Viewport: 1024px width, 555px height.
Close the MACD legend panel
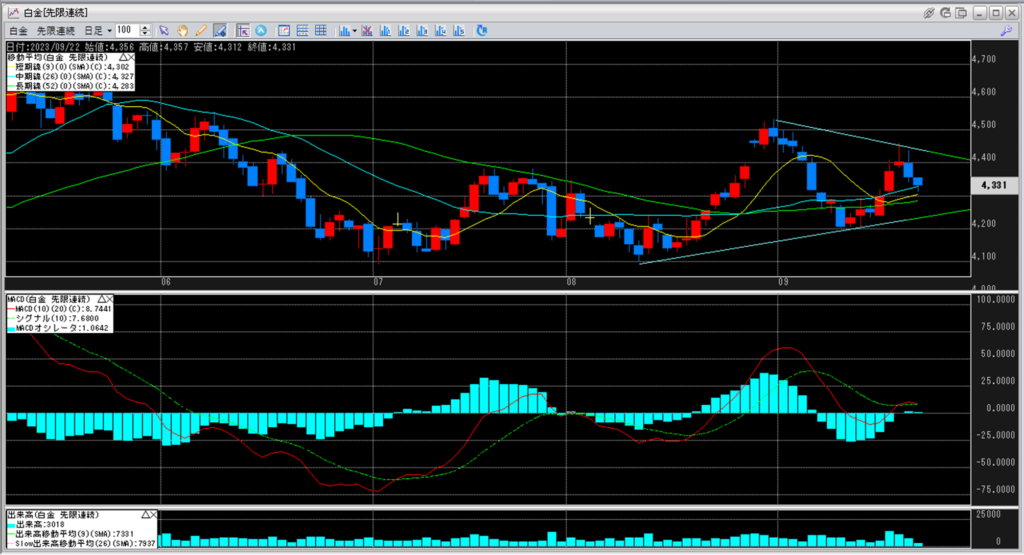pos(109,298)
